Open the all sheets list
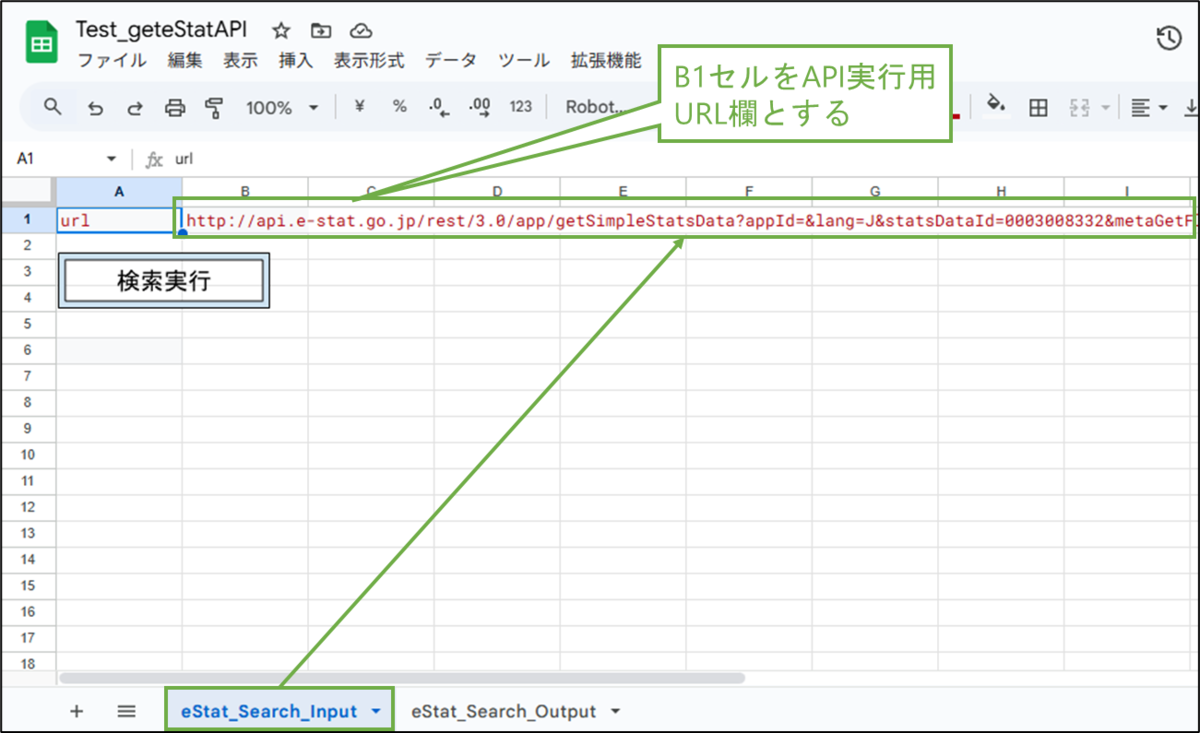Screen dimensions: 1200x733 [126, 711]
